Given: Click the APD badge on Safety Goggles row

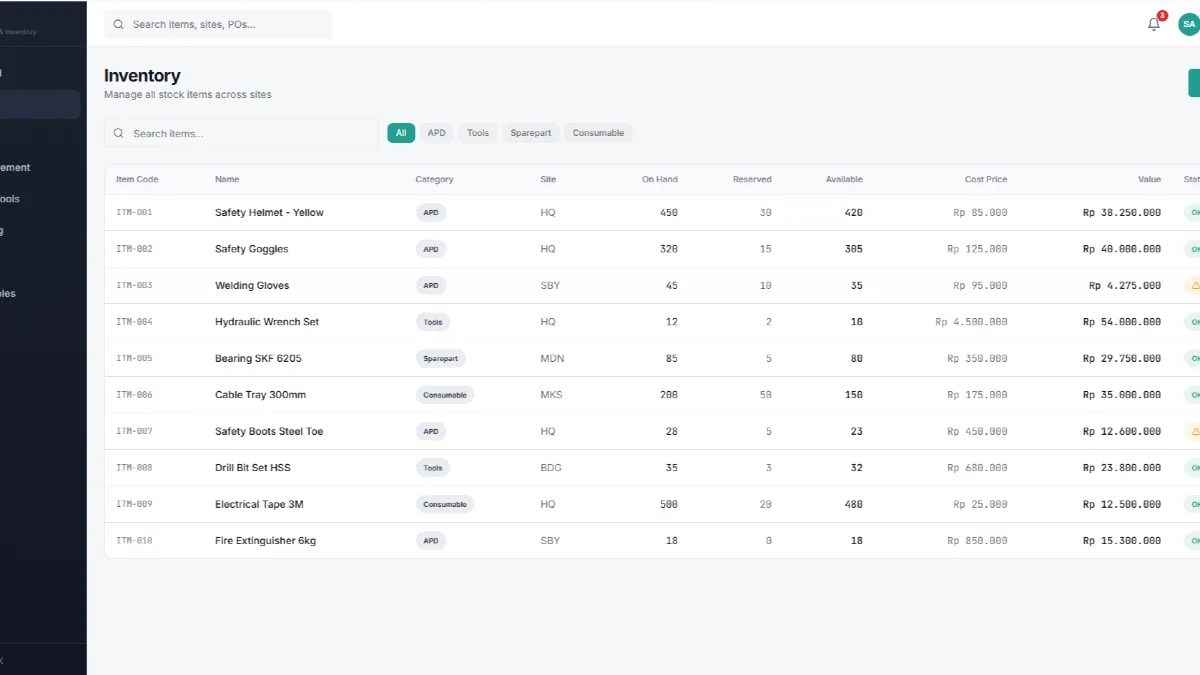Looking at the screenshot, I should [431, 249].
